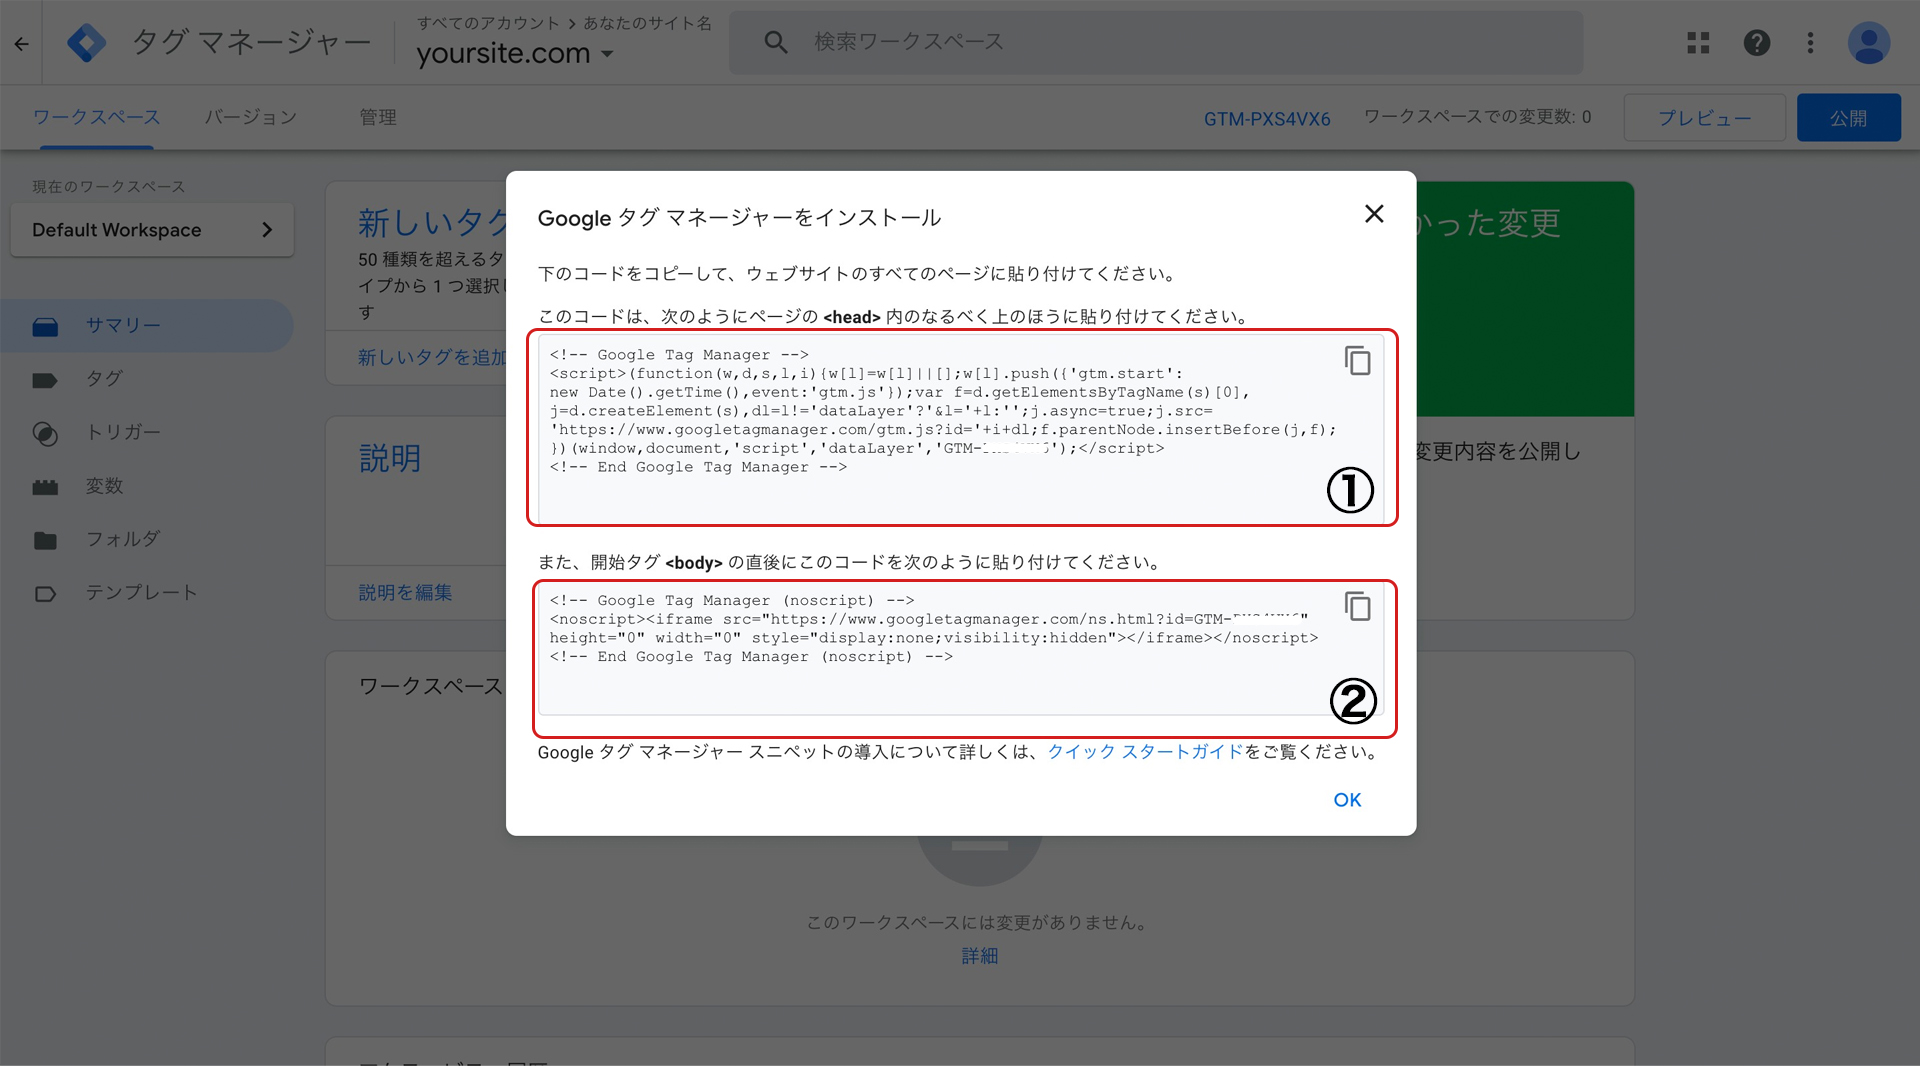This screenshot has width=1920, height=1066.
Task: Click the フォルダ folder icon
Action: click(45, 541)
